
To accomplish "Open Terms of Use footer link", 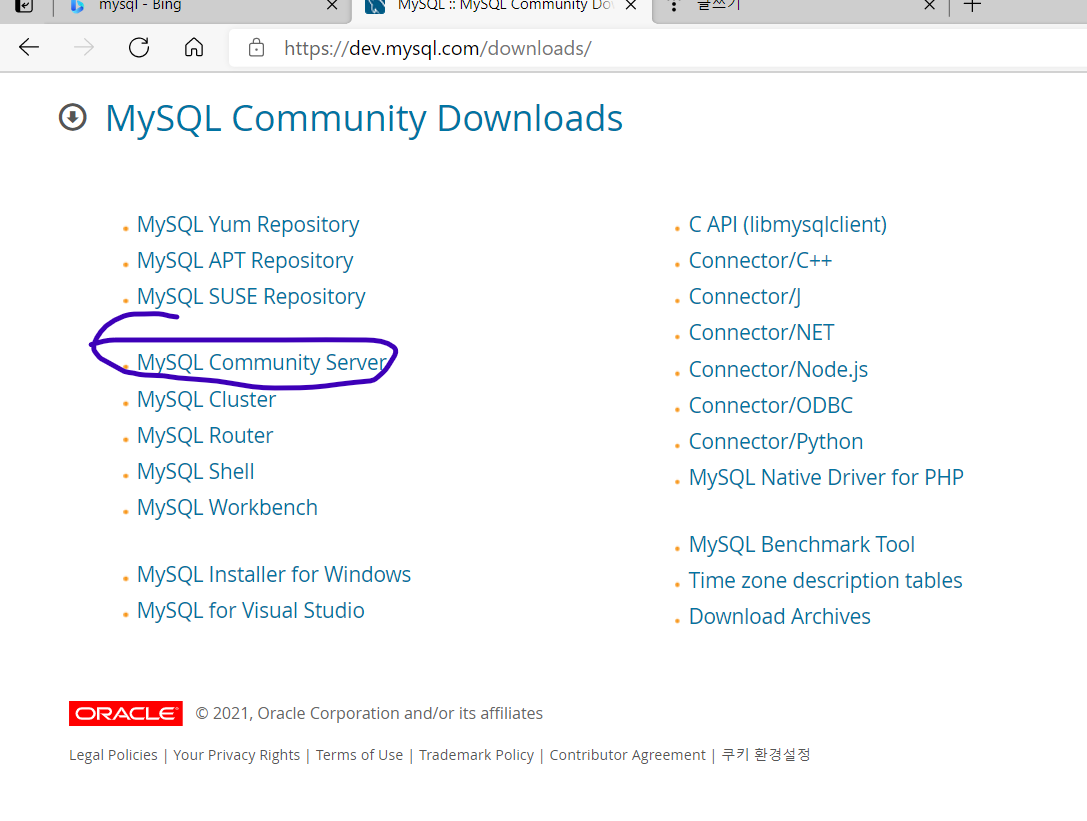I will point(359,755).
